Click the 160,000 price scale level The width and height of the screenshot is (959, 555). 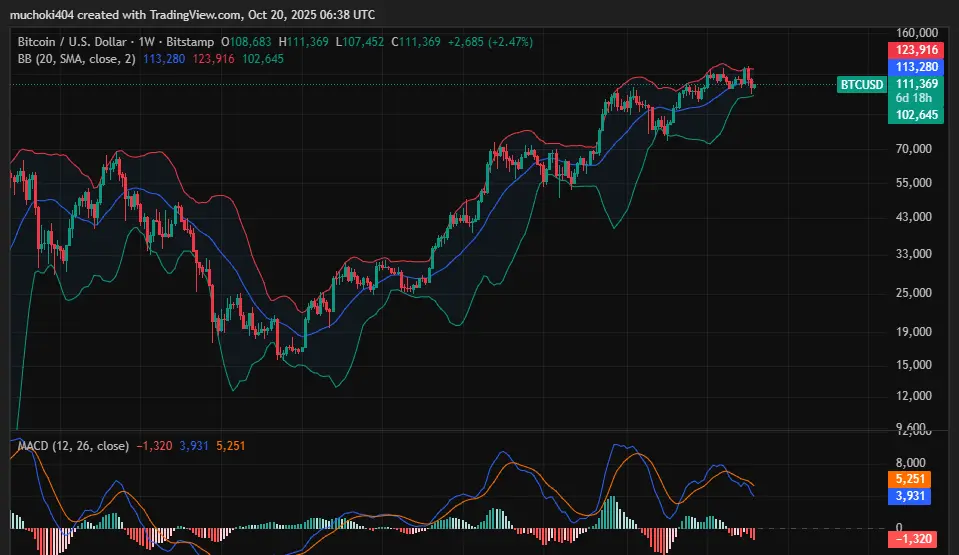coord(917,33)
